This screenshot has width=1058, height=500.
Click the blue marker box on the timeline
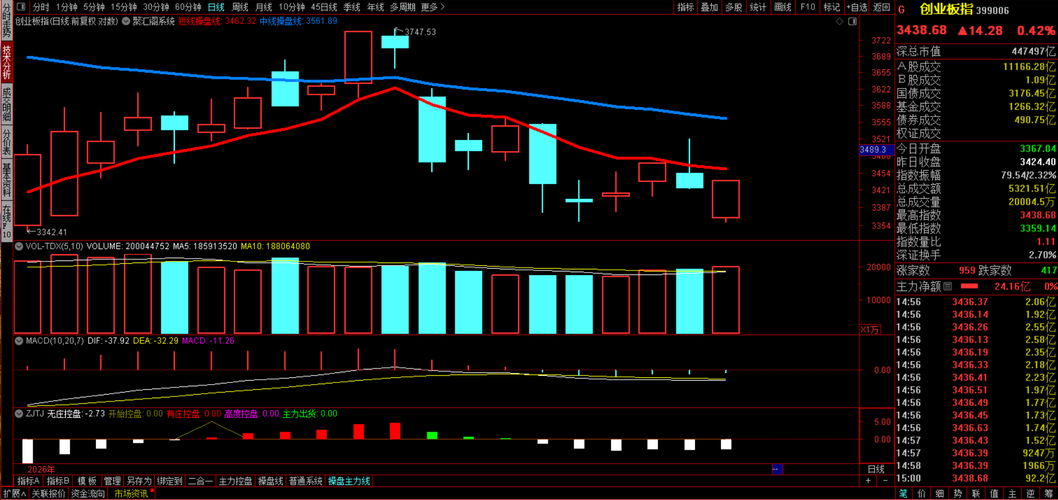point(777,469)
